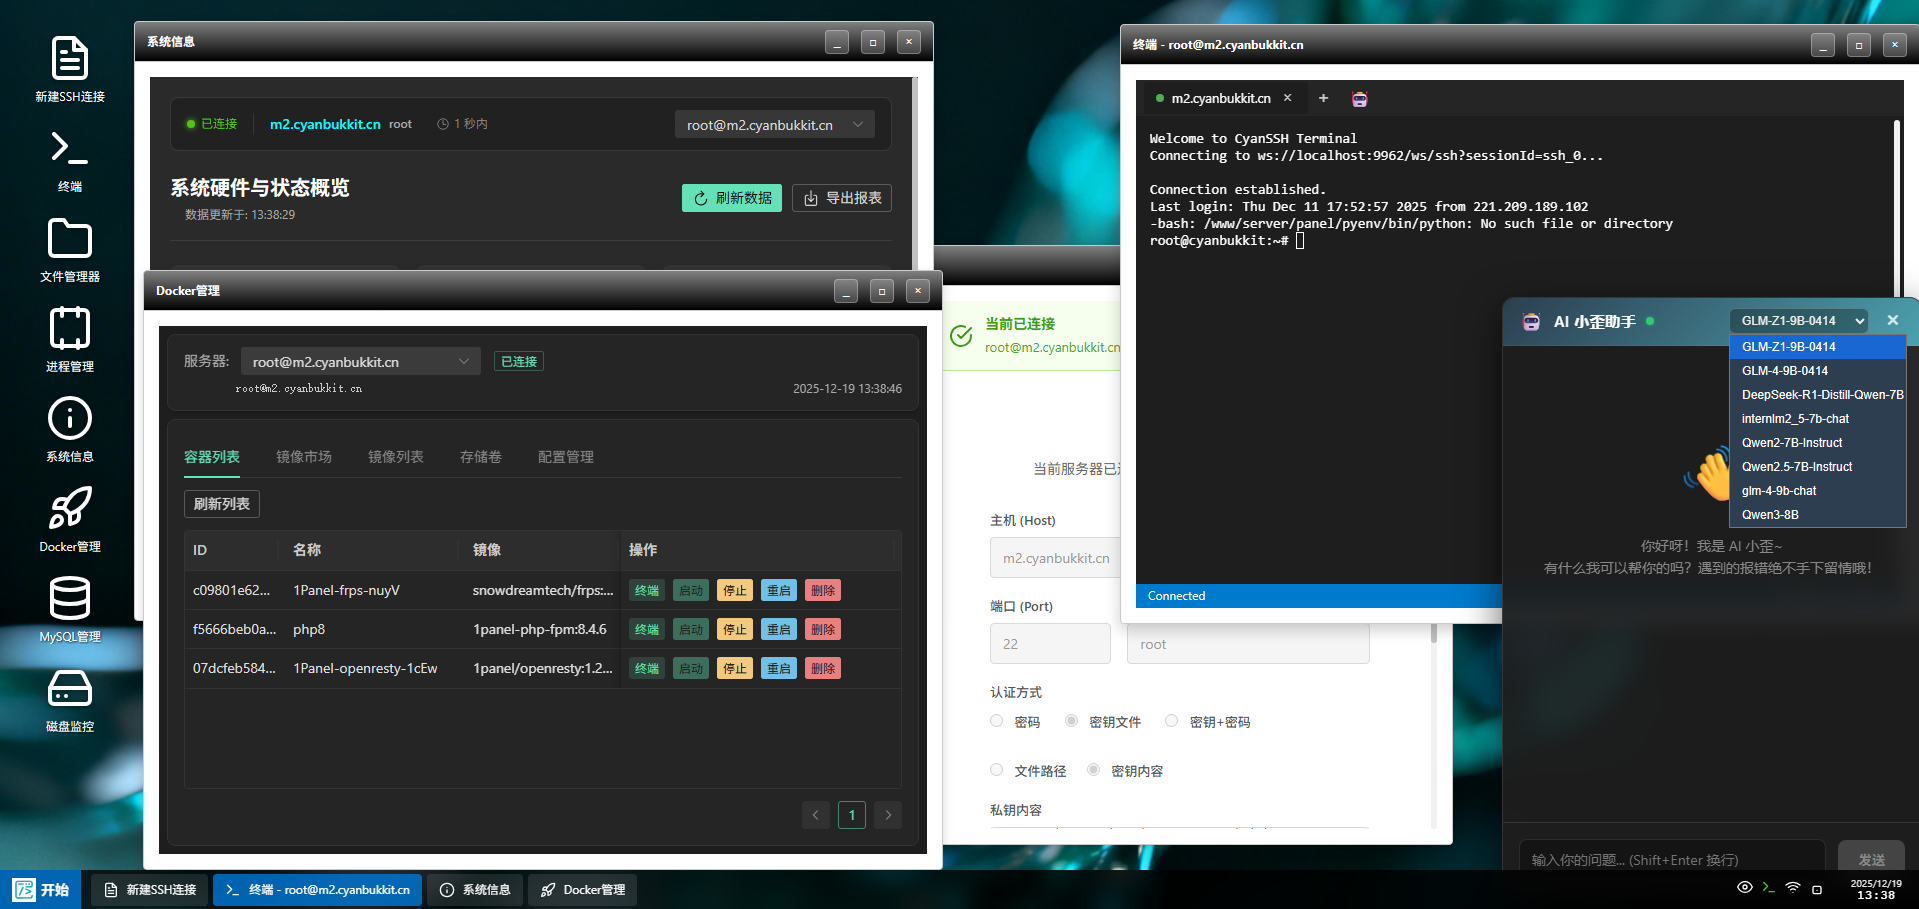Select Qwen2.5-7B-Instruct model option

click(1818, 467)
